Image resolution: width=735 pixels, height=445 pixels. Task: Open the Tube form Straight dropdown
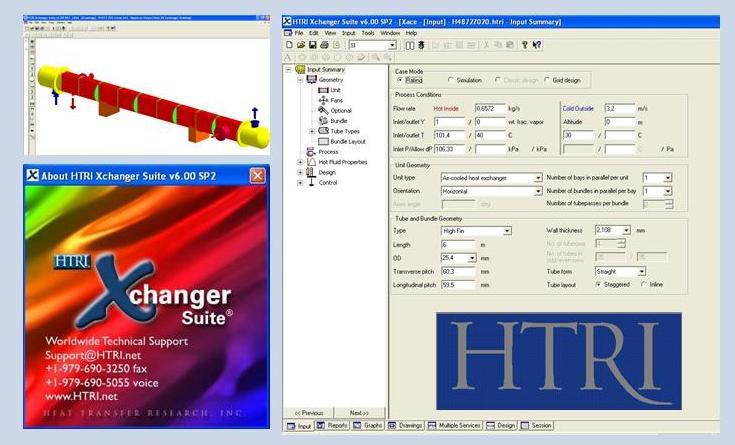tap(641, 272)
